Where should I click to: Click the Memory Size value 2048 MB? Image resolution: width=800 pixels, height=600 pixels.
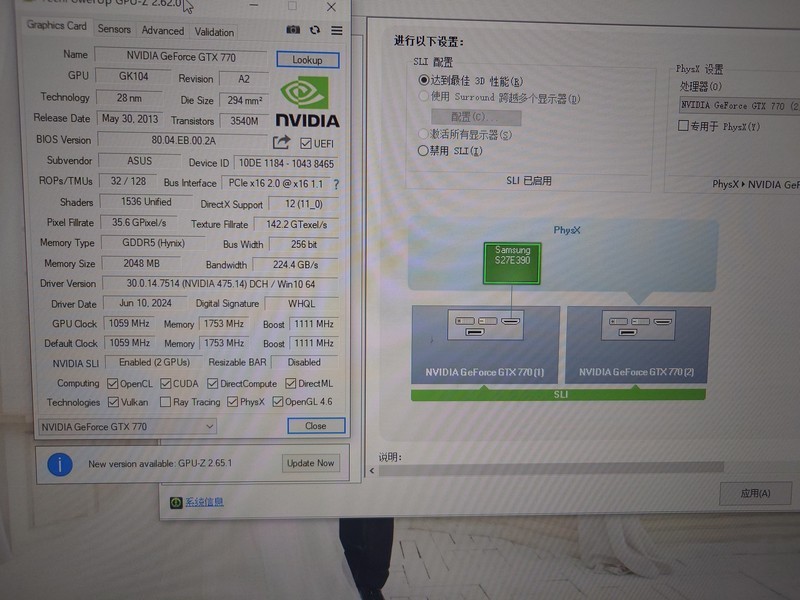pyautogui.click(x=141, y=263)
